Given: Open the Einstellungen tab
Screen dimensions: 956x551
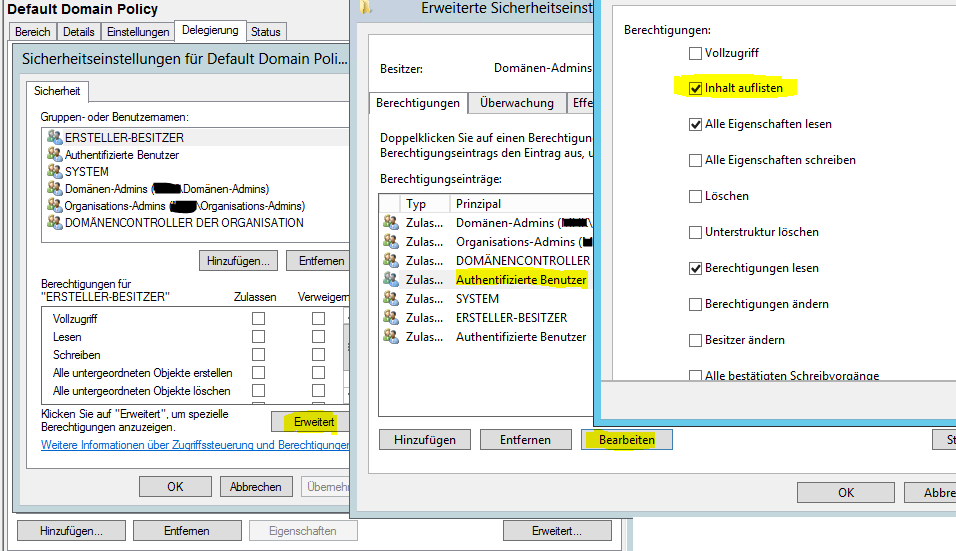Looking at the screenshot, I should point(138,32).
